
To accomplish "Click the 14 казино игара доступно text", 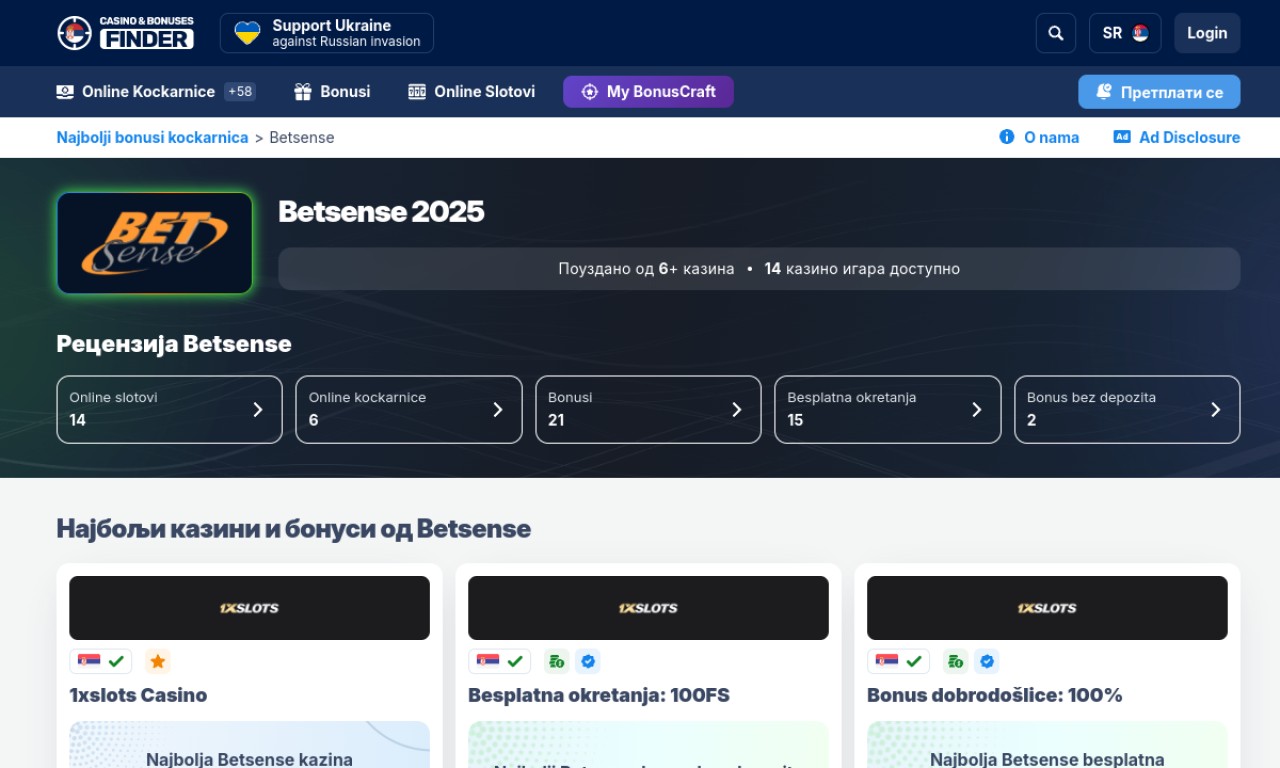I will tap(862, 269).
